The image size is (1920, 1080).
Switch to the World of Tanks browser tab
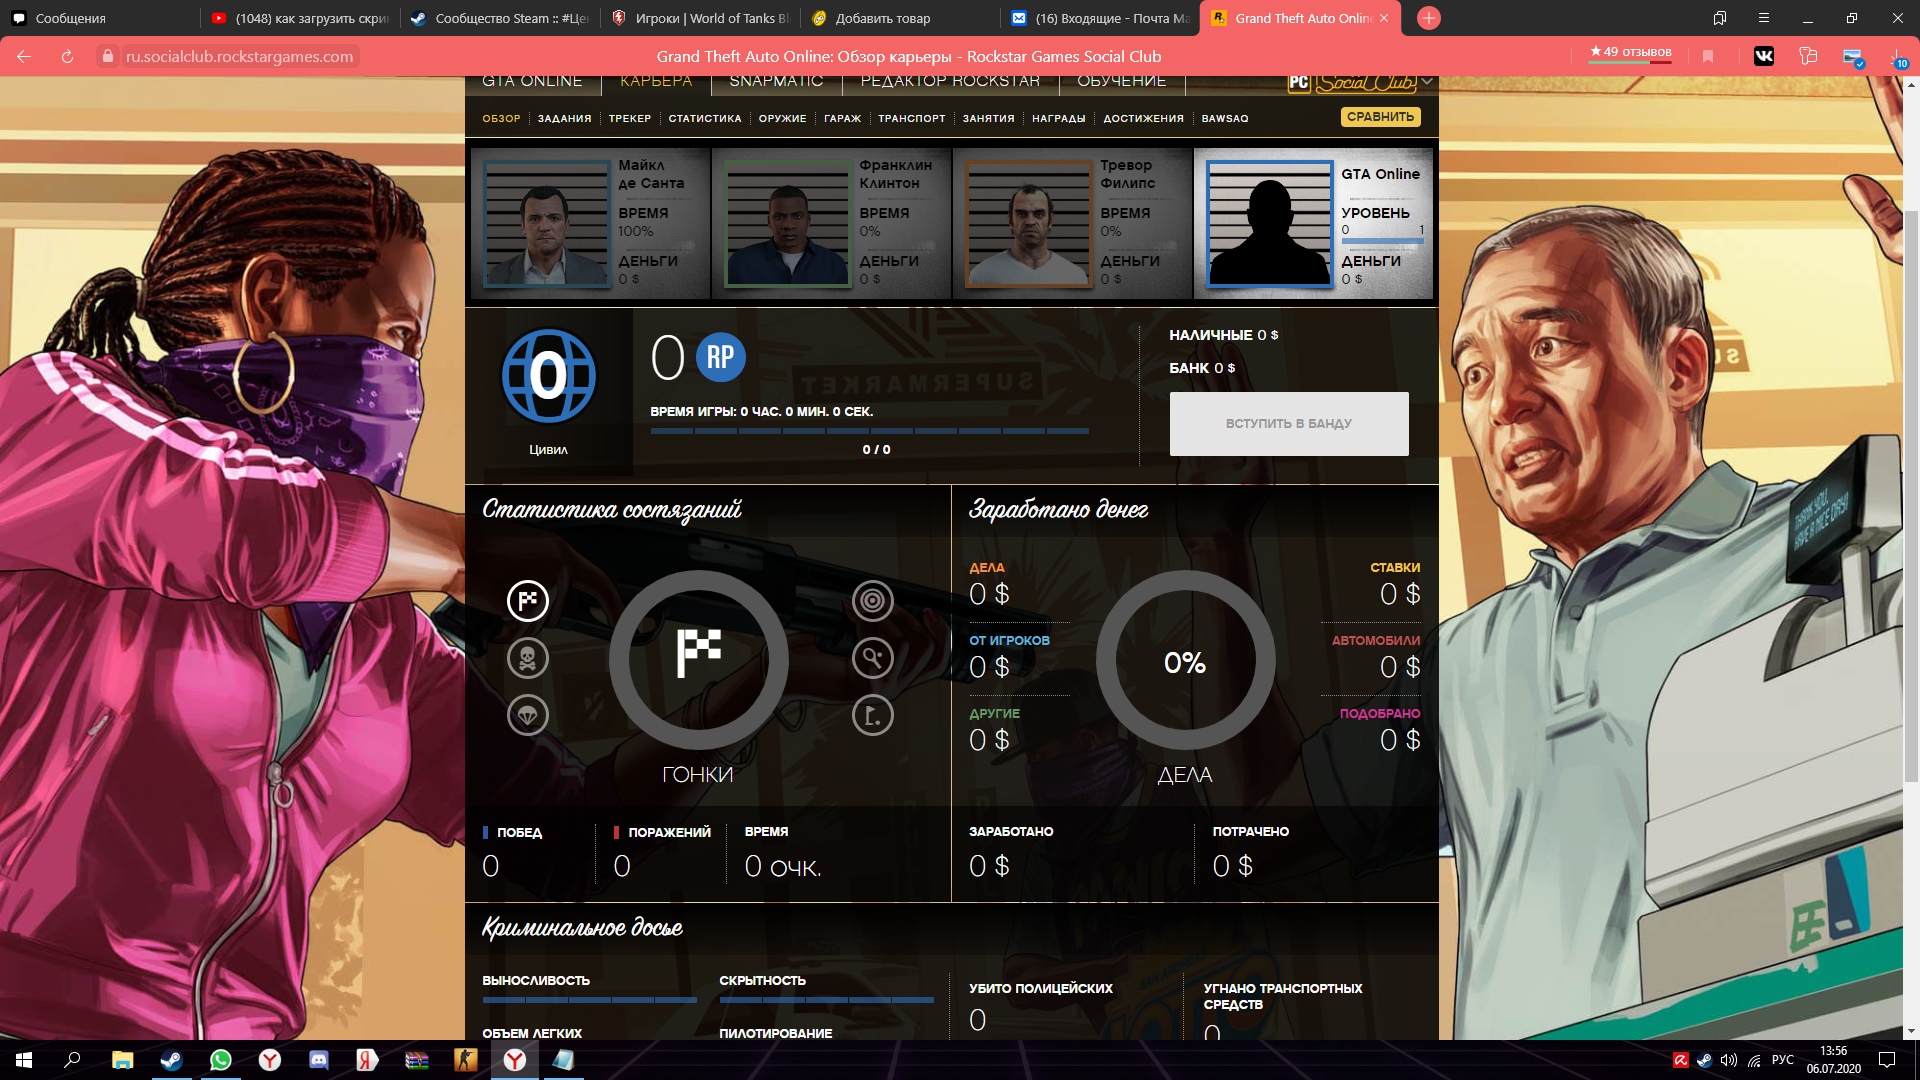click(700, 18)
